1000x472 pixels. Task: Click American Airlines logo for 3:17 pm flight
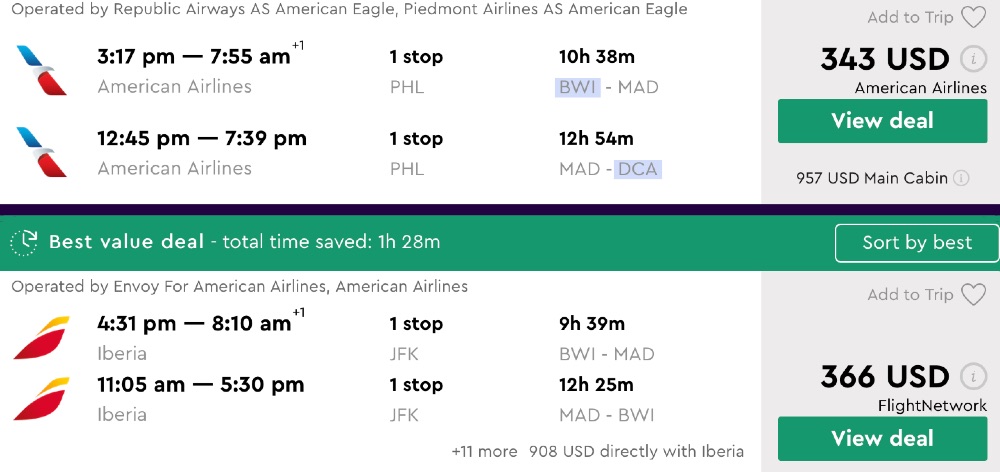[x=42, y=70]
